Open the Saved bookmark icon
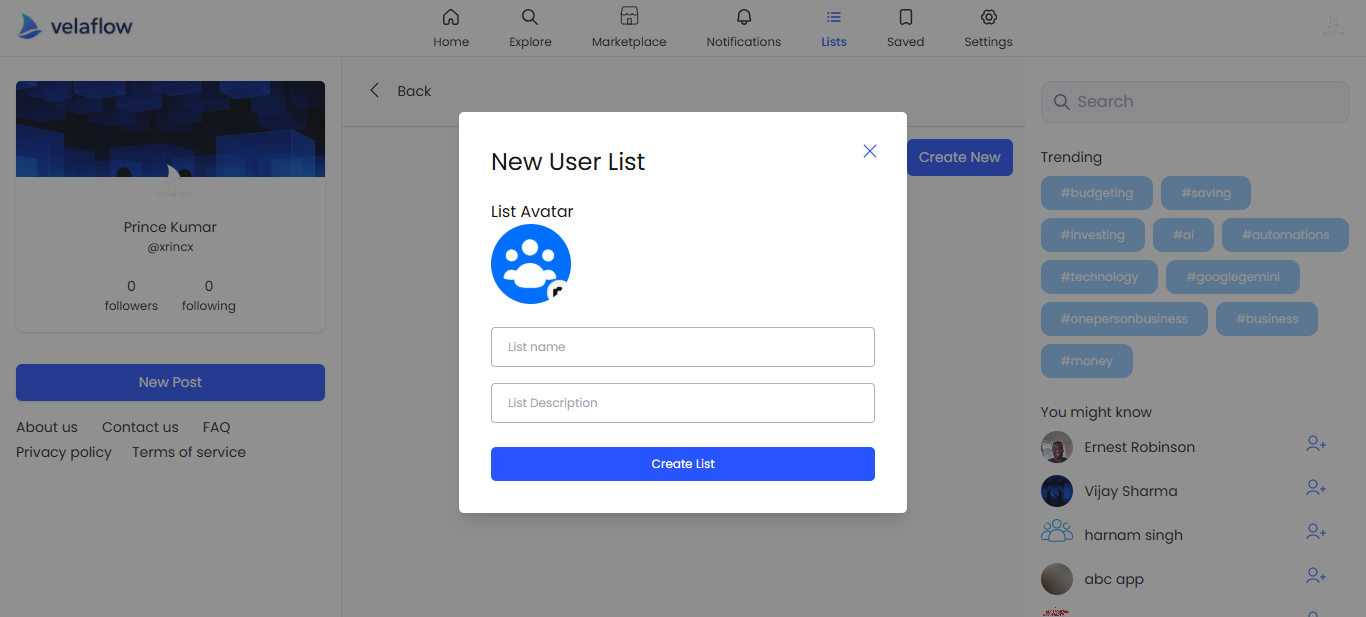Image resolution: width=1366 pixels, height=617 pixels. click(x=905, y=17)
